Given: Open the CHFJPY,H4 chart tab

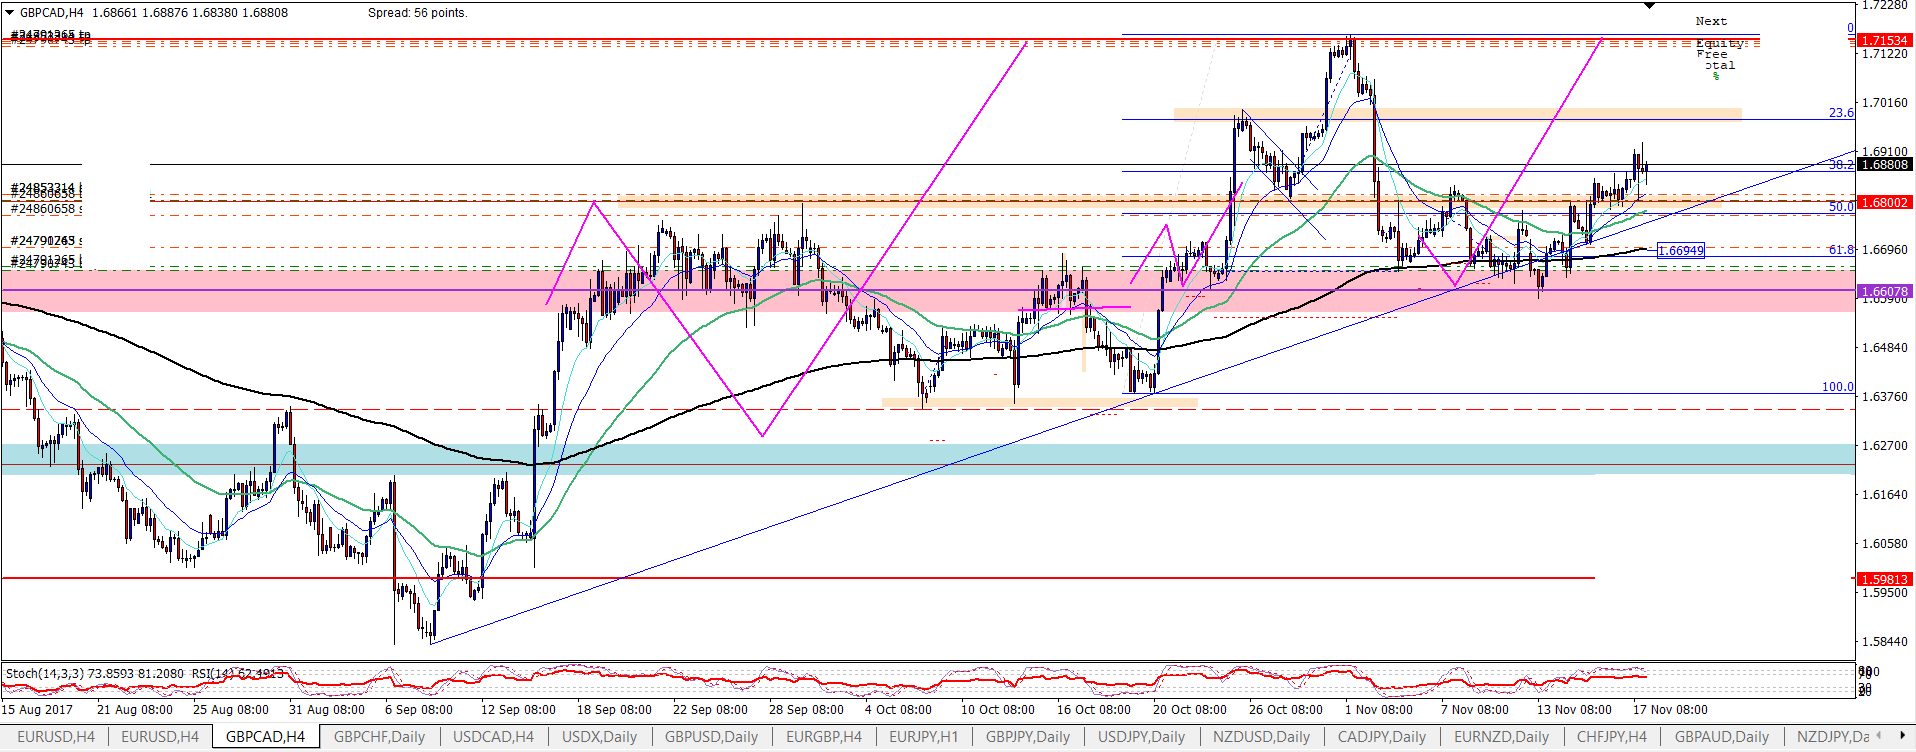Looking at the screenshot, I should click(1611, 737).
